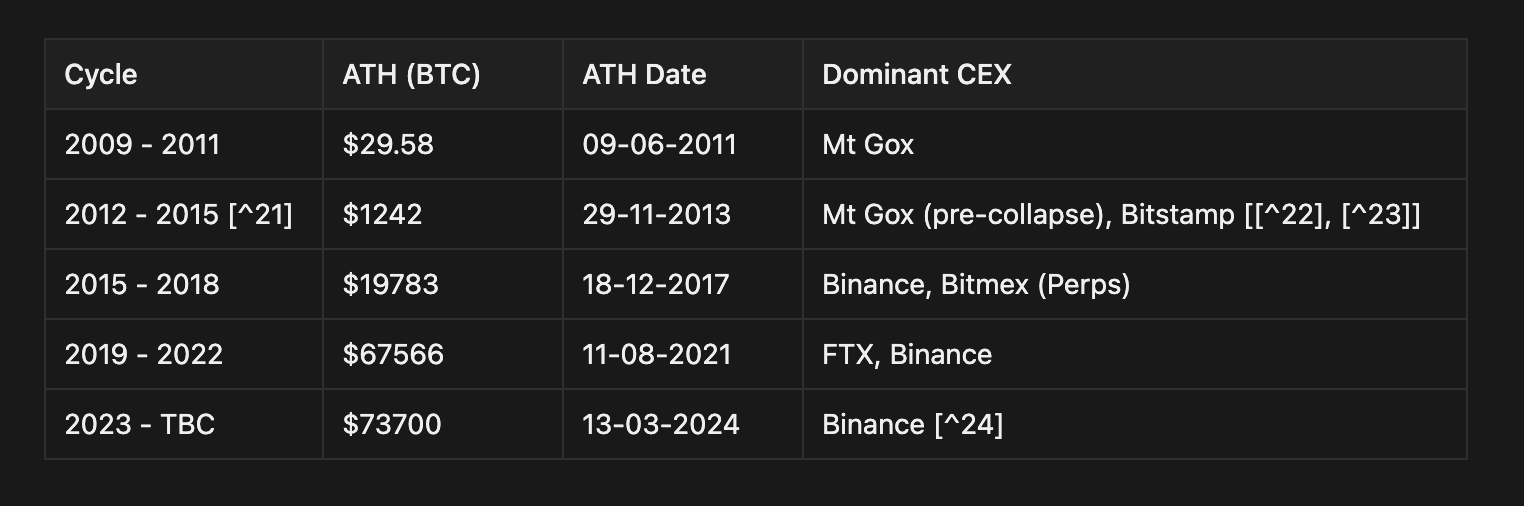Select the 2009 - 2011 cycle cell
This screenshot has width=1524, height=506.
142,145
